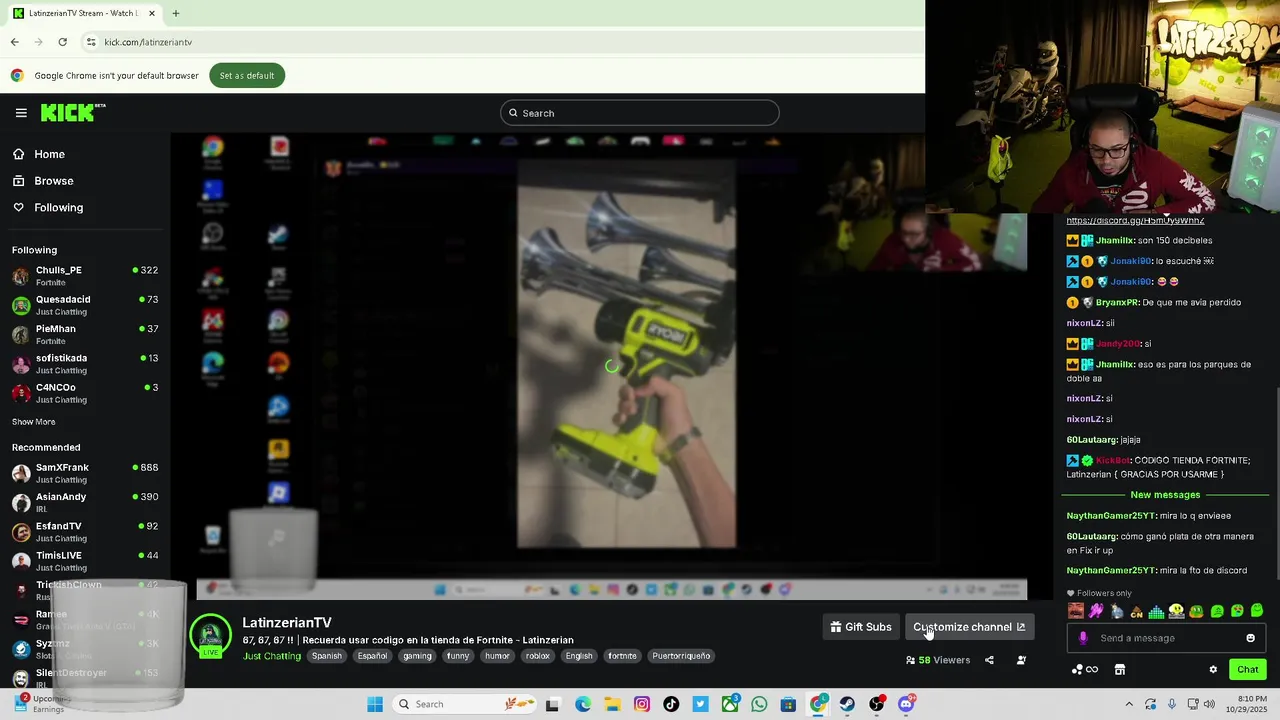1280x720 pixels.
Task: Select the fortnite tag
Action: [x=622, y=656]
